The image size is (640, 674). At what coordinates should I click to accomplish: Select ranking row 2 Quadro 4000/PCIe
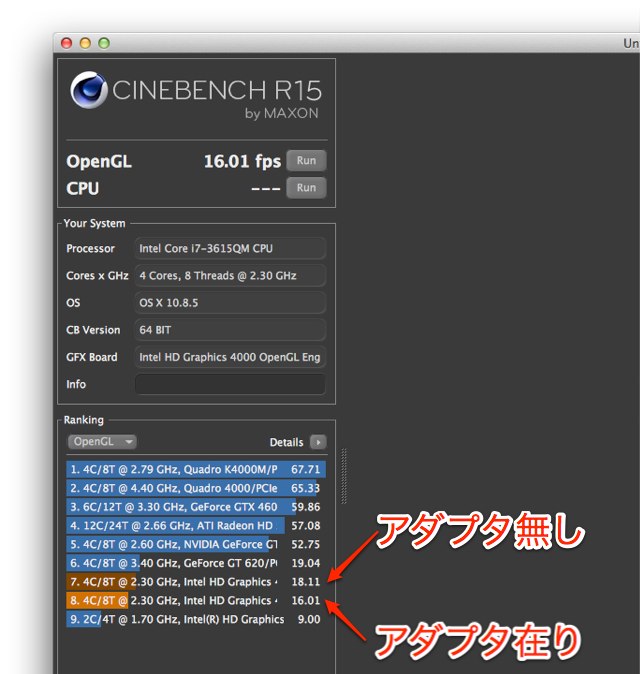[x=196, y=488]
